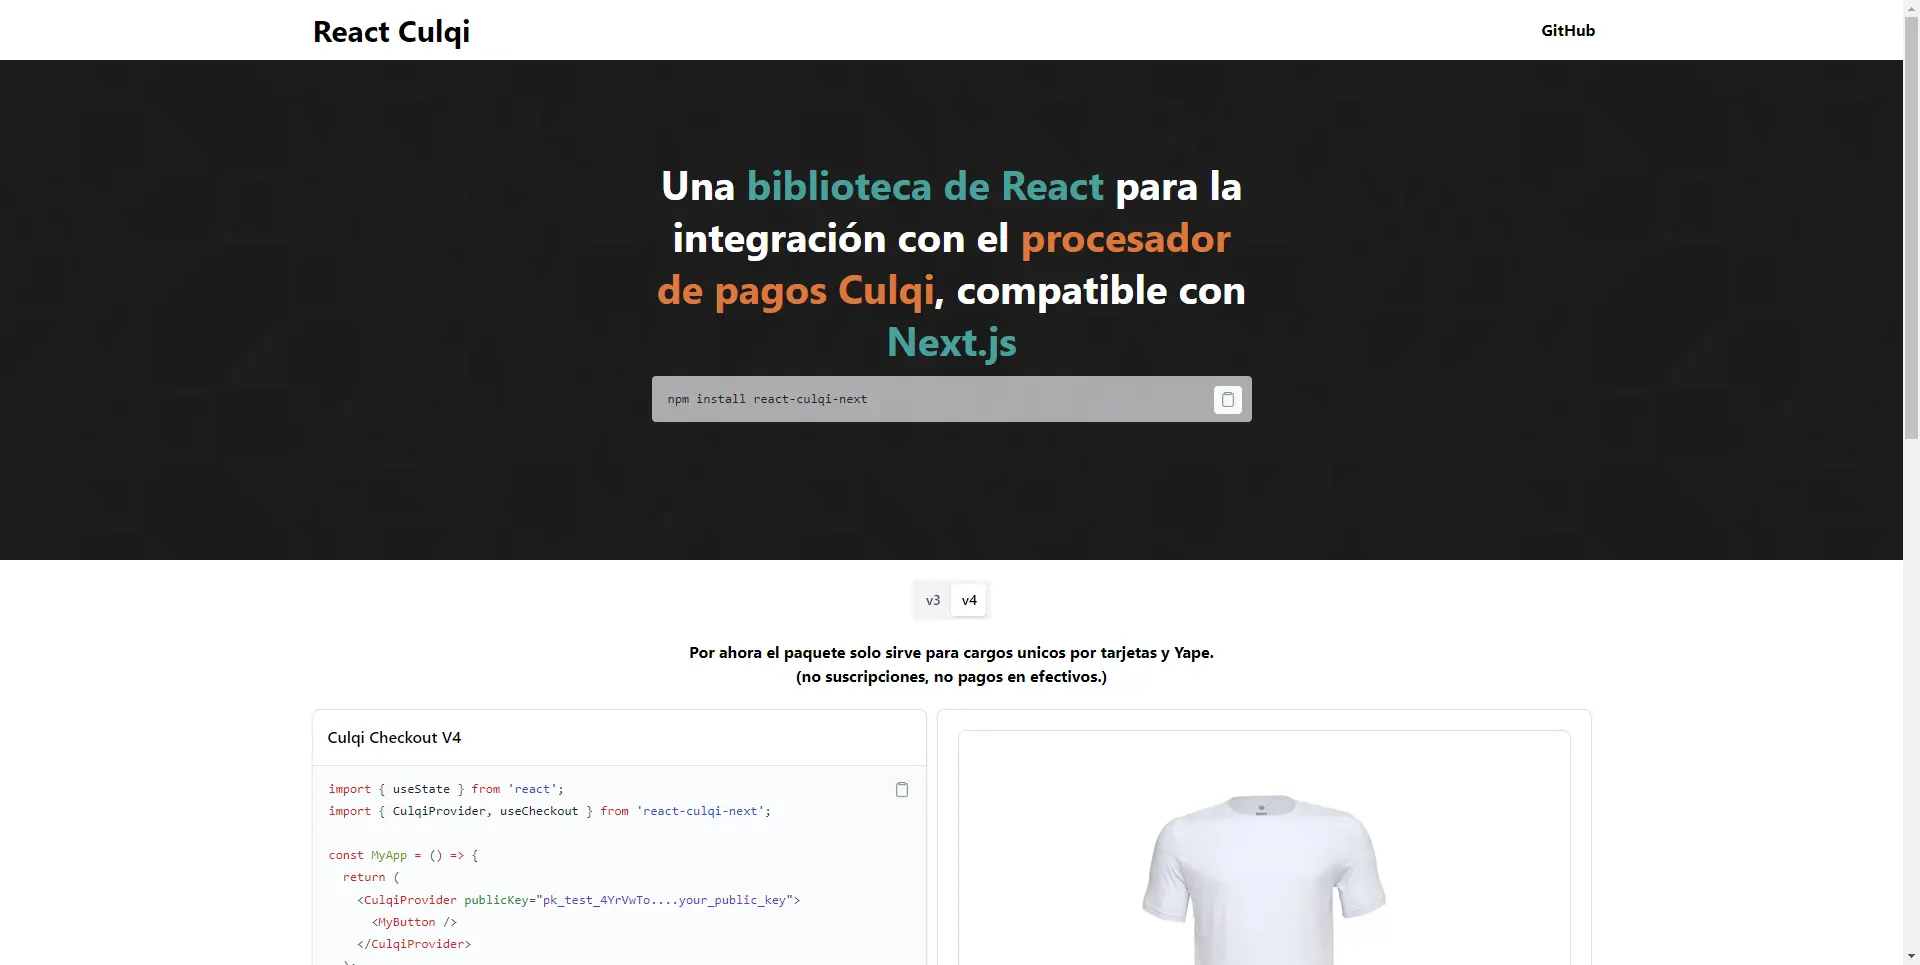1920x965 pixels.
Task: Click the page vertical scrollbar thumb
Action: click(1911, 228)
